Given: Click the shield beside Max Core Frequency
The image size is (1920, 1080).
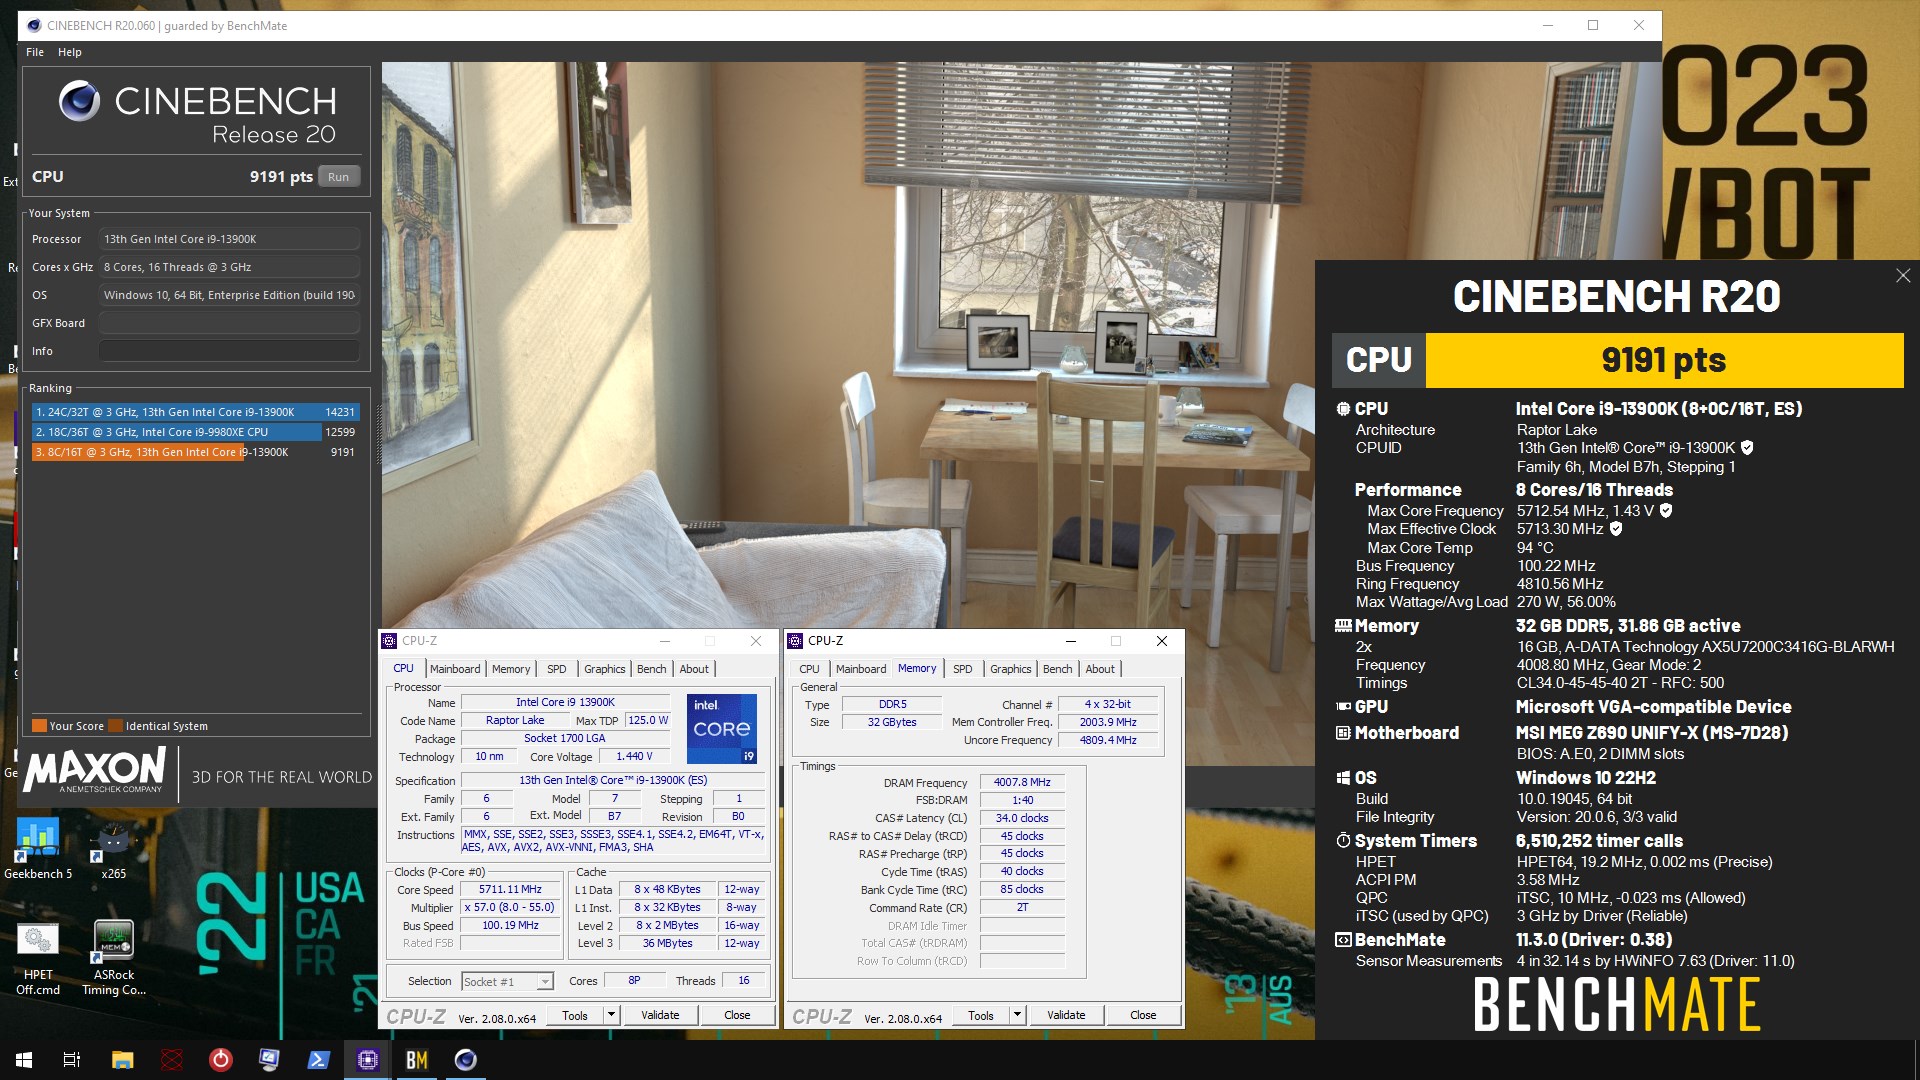Looking at the screenshot, I should tap(1666, 511).
